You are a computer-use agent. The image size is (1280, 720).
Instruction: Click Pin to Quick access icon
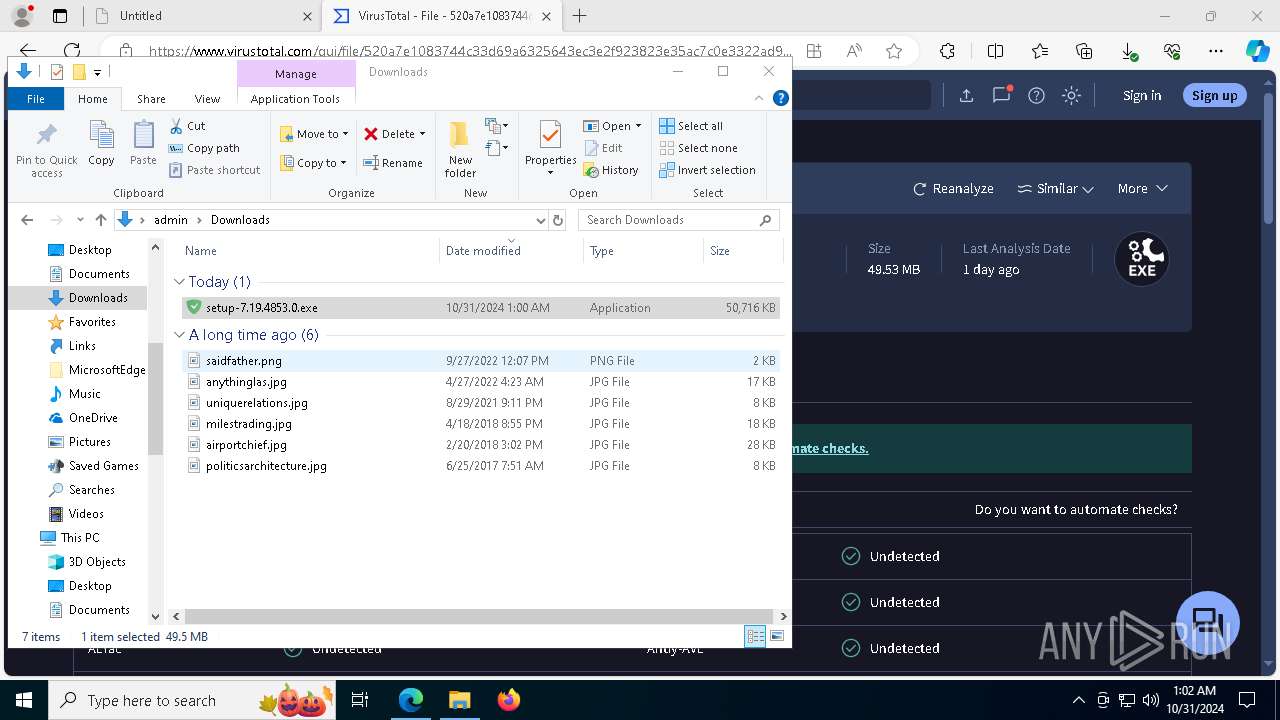(46, 150)
